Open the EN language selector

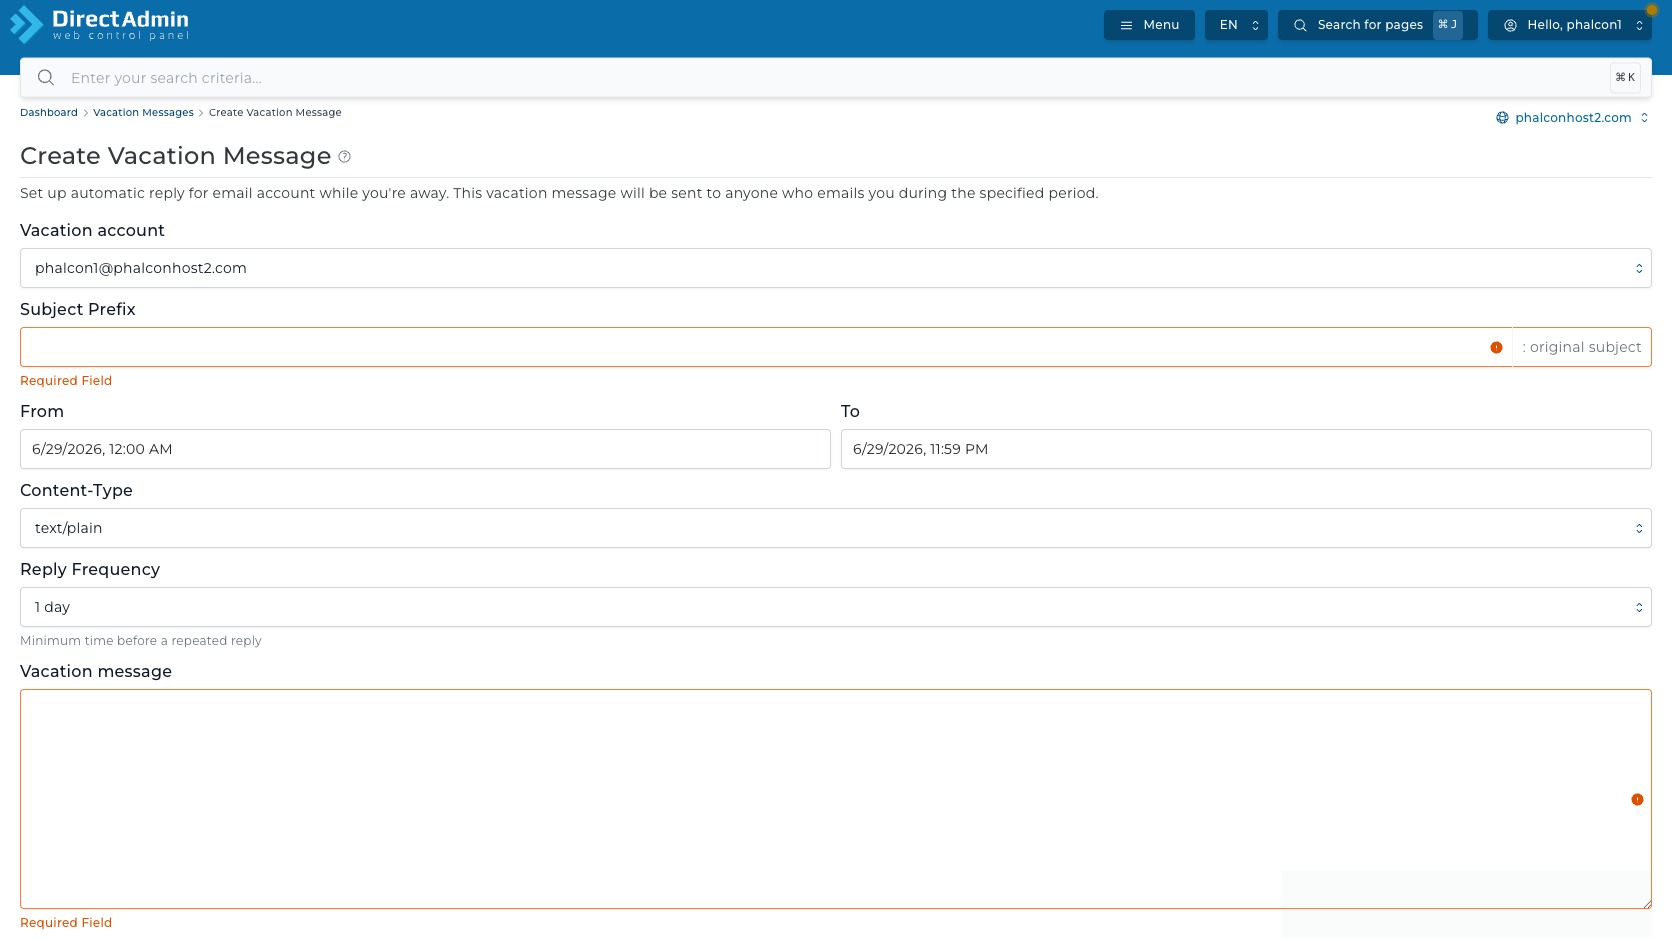click(1236, 25)
